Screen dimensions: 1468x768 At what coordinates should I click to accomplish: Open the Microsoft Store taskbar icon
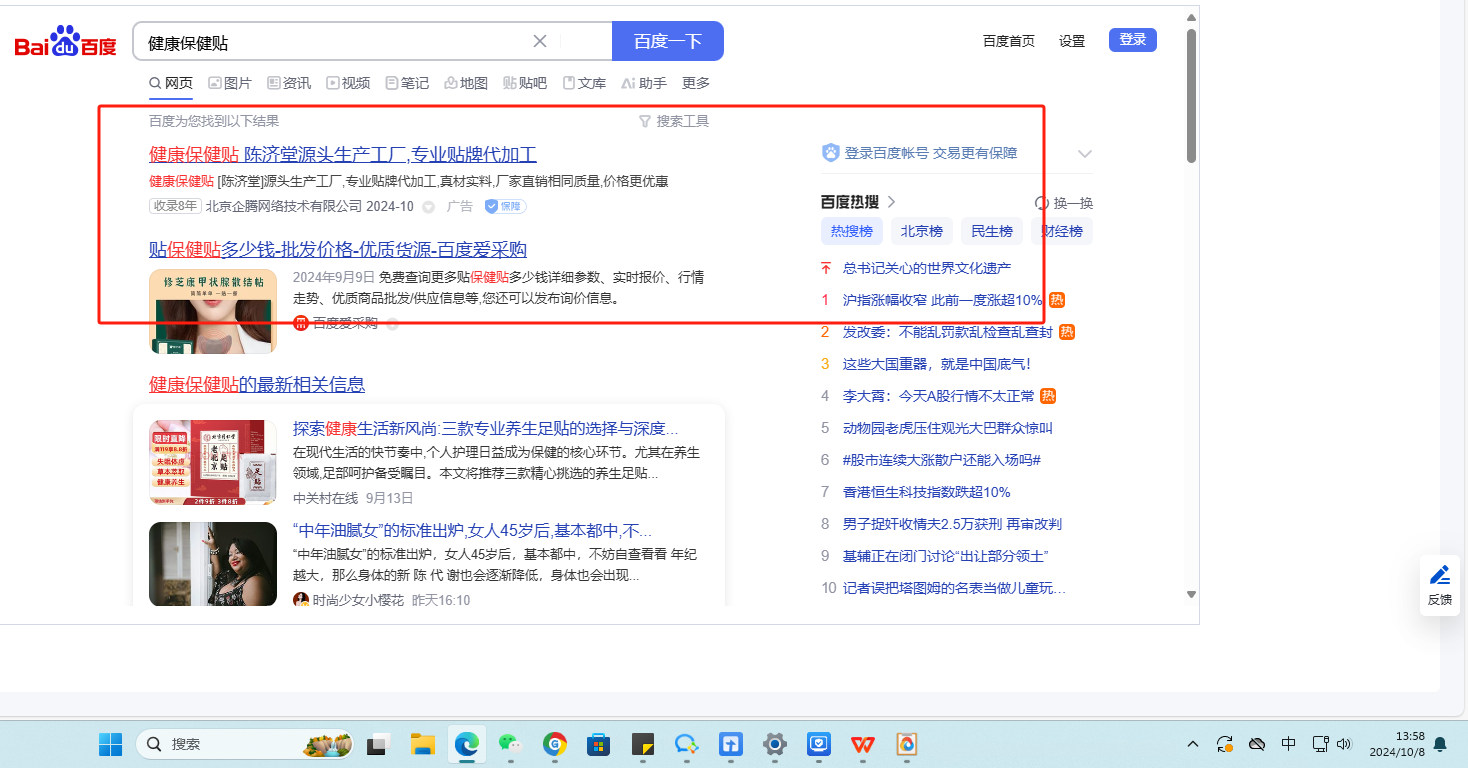pyautogui.click(x=598, y=744)
